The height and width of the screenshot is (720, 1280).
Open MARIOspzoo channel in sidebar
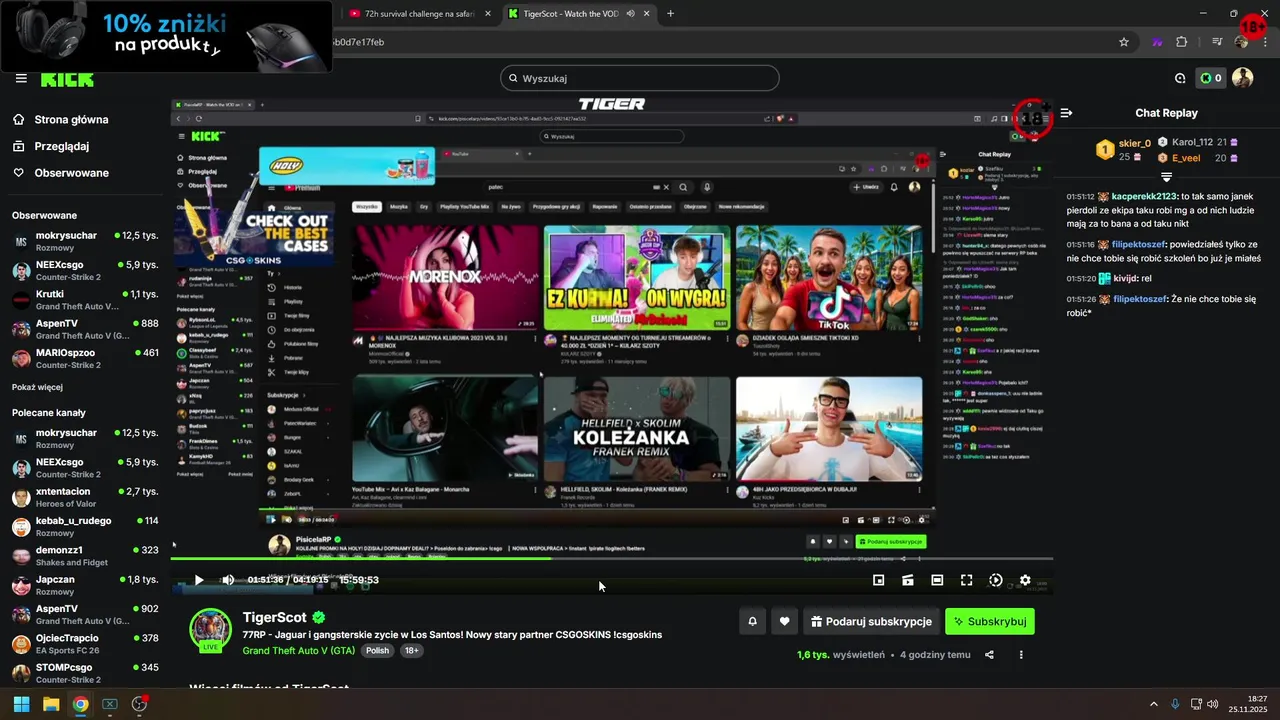86,359
